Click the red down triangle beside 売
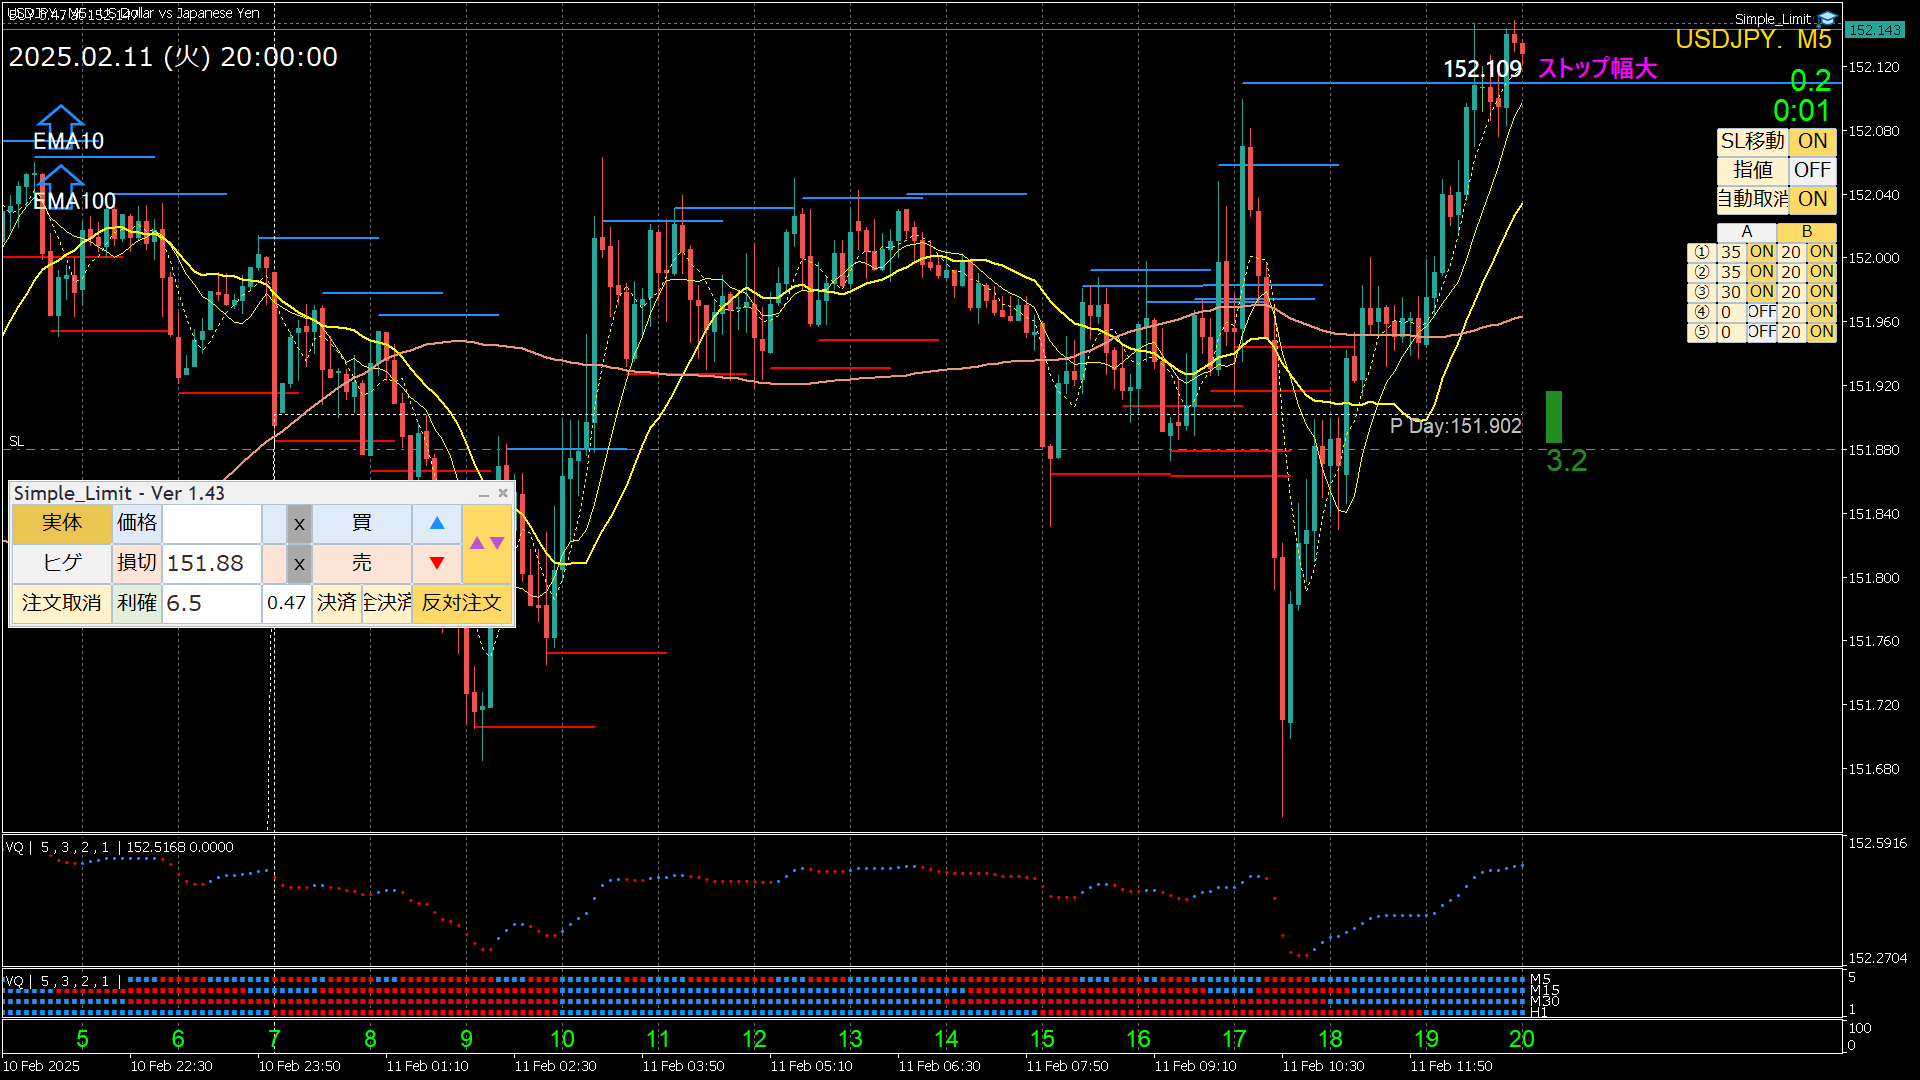This screenshot has width=1920, height=1080. point(437,563)
